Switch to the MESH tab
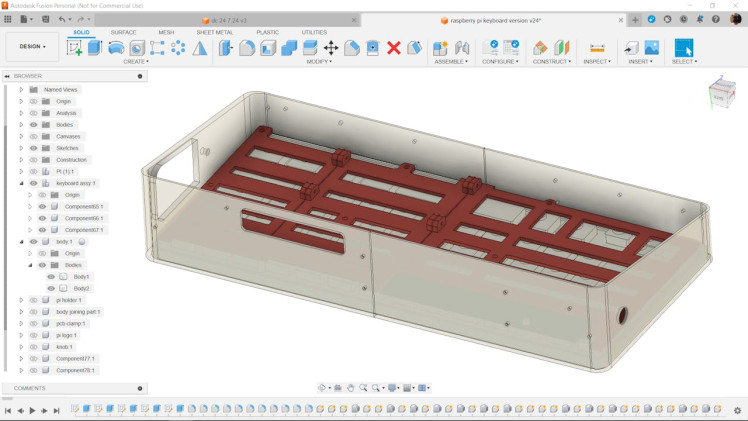The image size is (748, 421). pyautogui.click(x=166, y=32)
